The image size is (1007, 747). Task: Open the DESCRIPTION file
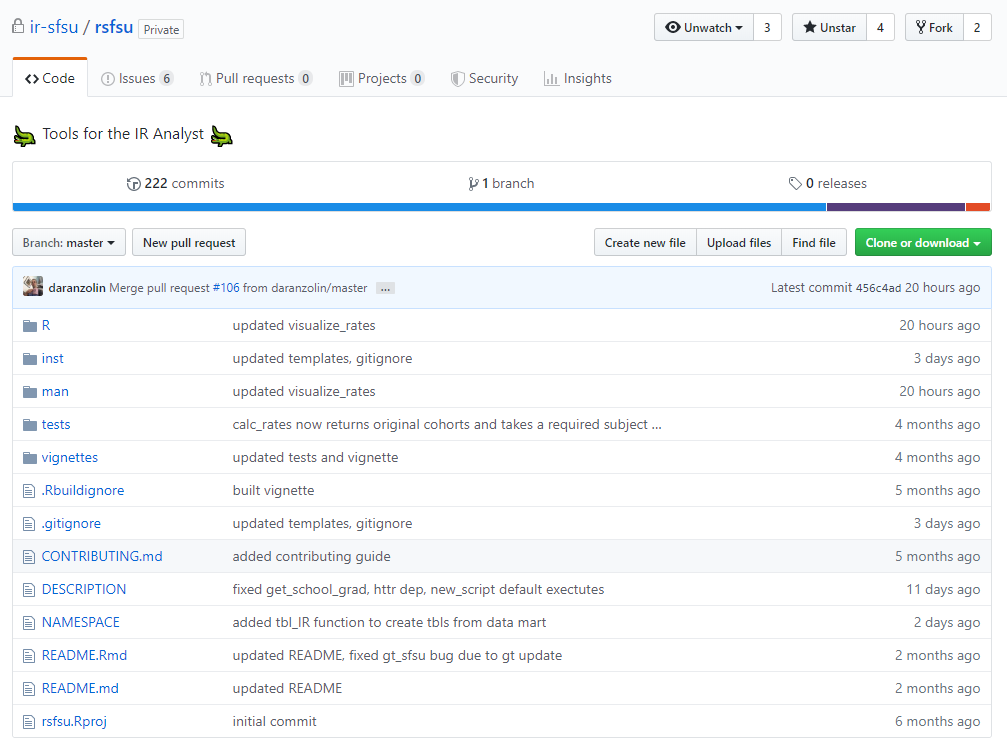pyautogui.click(x=83, y=590)
